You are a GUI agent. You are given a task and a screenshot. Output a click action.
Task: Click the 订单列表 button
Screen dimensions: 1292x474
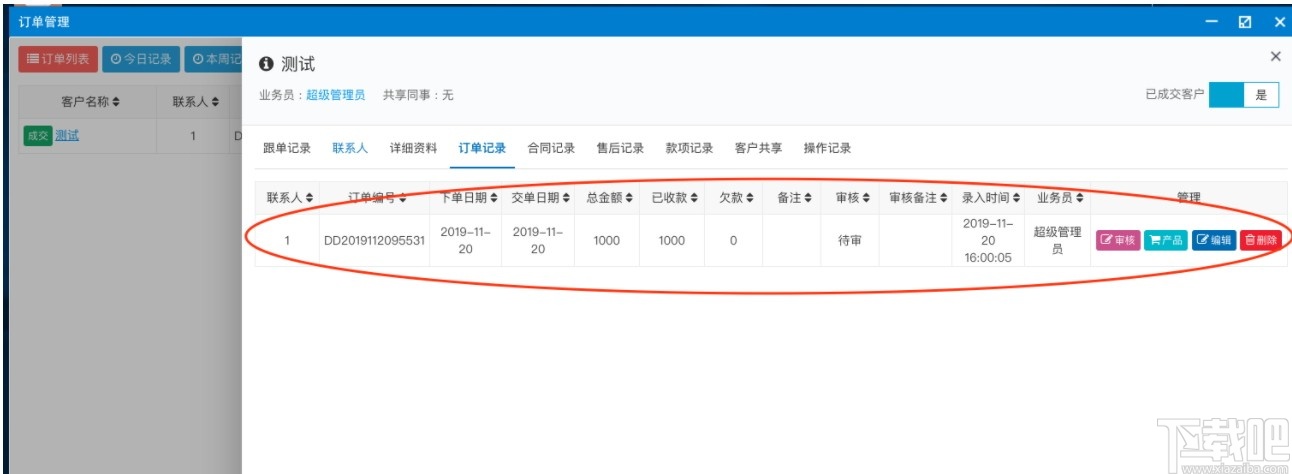pos(58,59)
